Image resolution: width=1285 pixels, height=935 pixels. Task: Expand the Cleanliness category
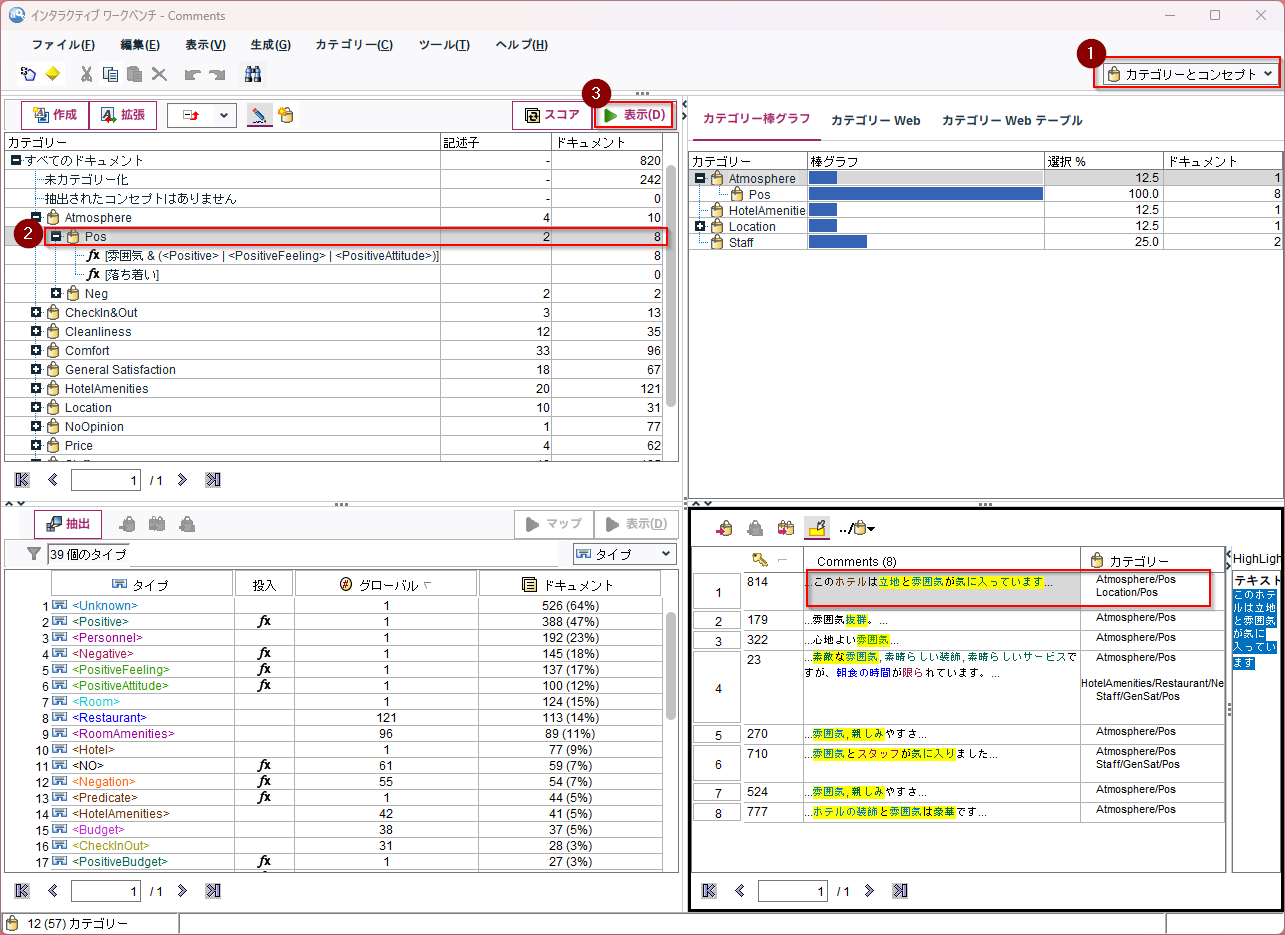click(36, 331)
